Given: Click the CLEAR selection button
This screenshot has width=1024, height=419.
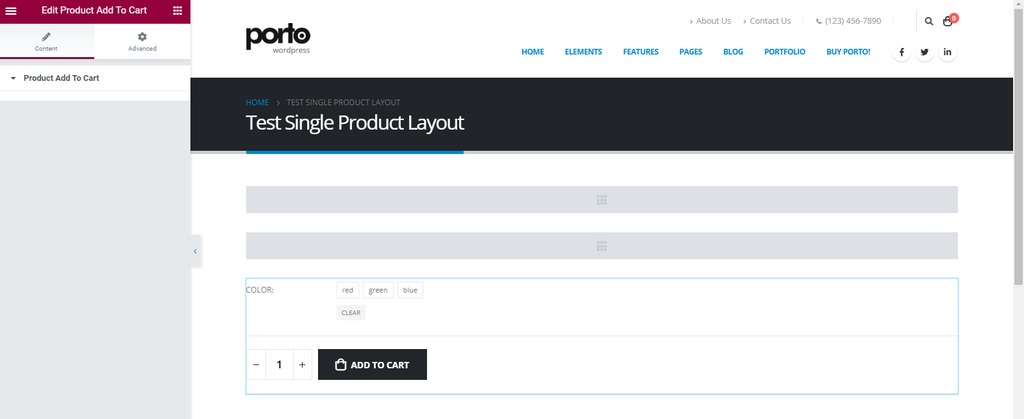Looking at the screenshot, I should (x=351, y=313).
